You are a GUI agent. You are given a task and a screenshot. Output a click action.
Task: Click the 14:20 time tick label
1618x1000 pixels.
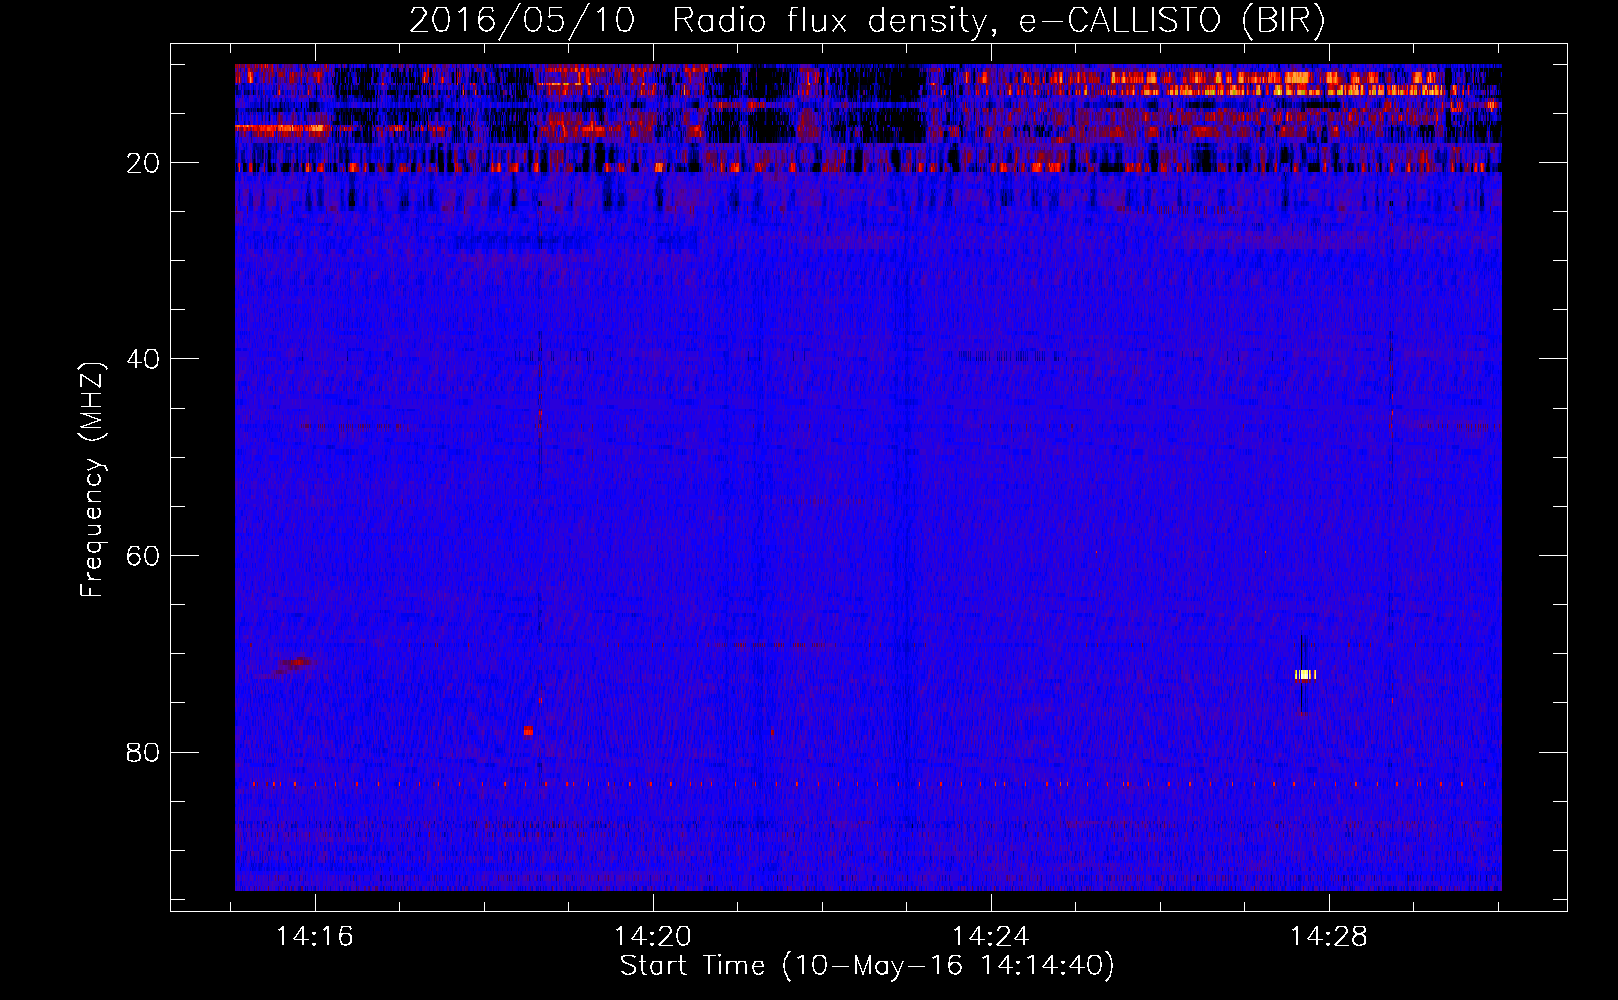653,937
